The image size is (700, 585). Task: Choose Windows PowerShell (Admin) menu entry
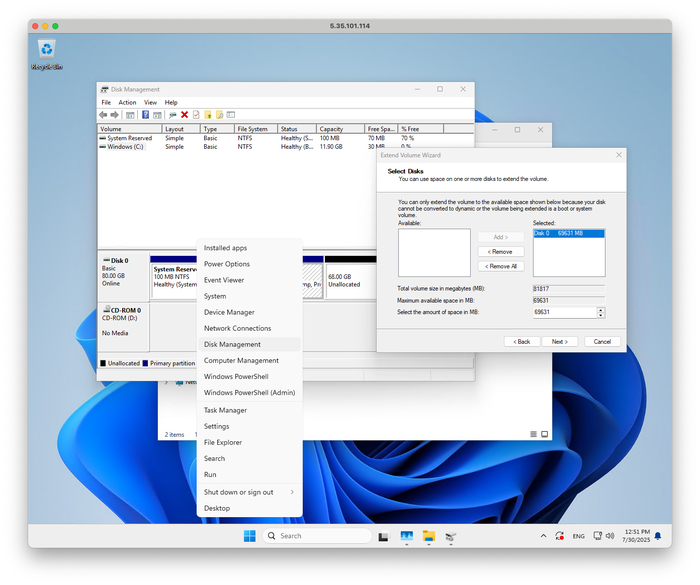[x=249, y=393]
